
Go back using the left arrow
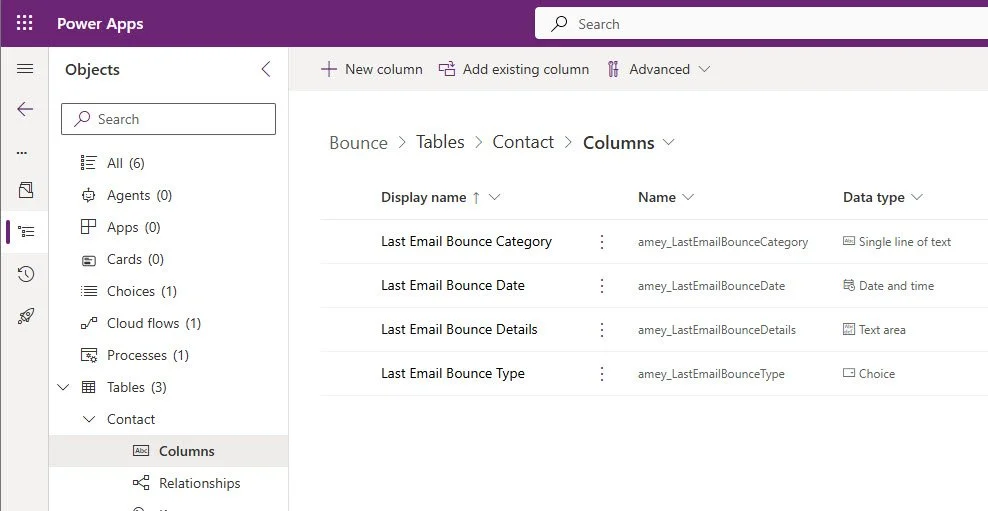point(25,109)
